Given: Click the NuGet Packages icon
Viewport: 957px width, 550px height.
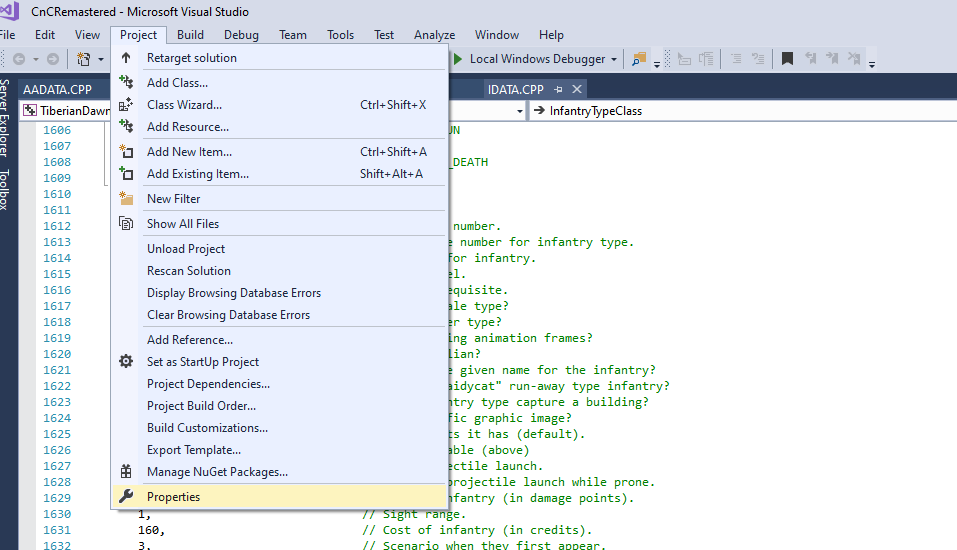Looking at the screenshot, I should [126, 471].
